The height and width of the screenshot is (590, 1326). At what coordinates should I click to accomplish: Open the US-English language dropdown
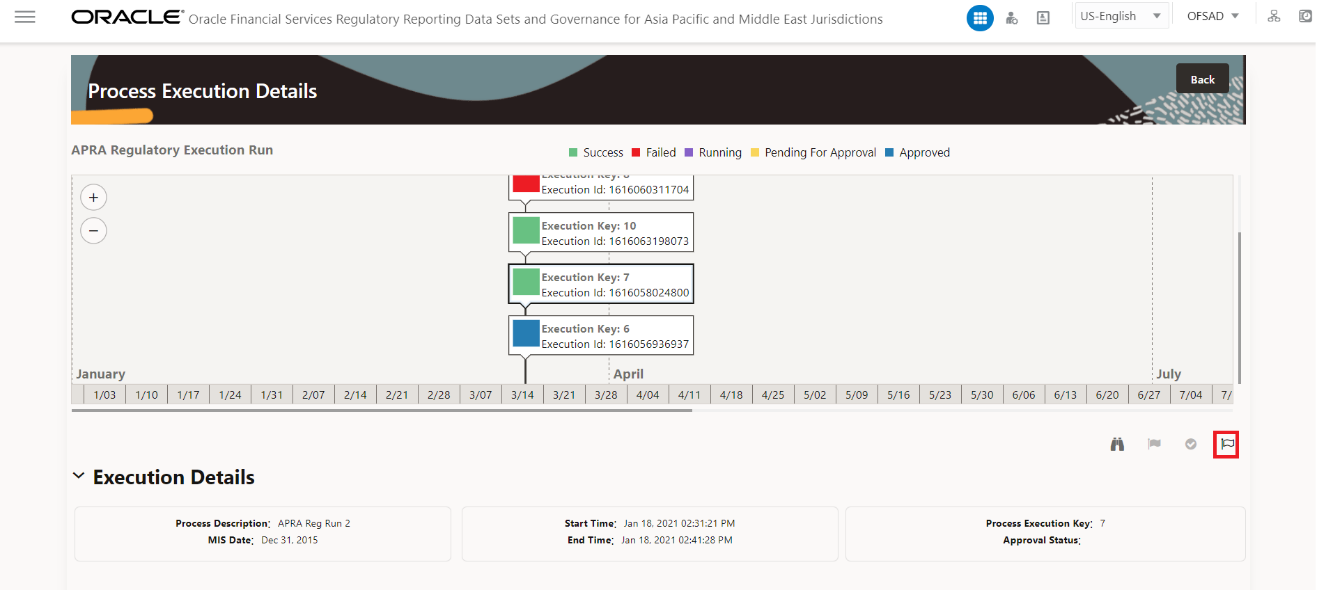tap(1121, 16)
